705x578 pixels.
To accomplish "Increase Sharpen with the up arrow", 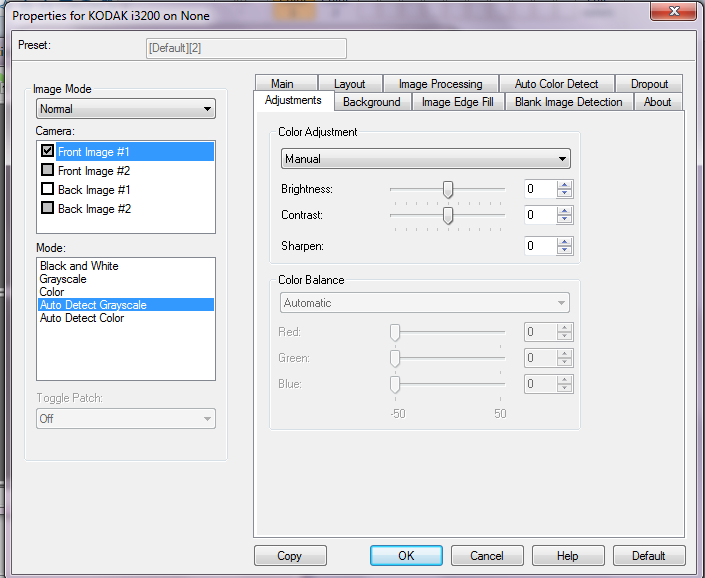I will tap(564, 242).
